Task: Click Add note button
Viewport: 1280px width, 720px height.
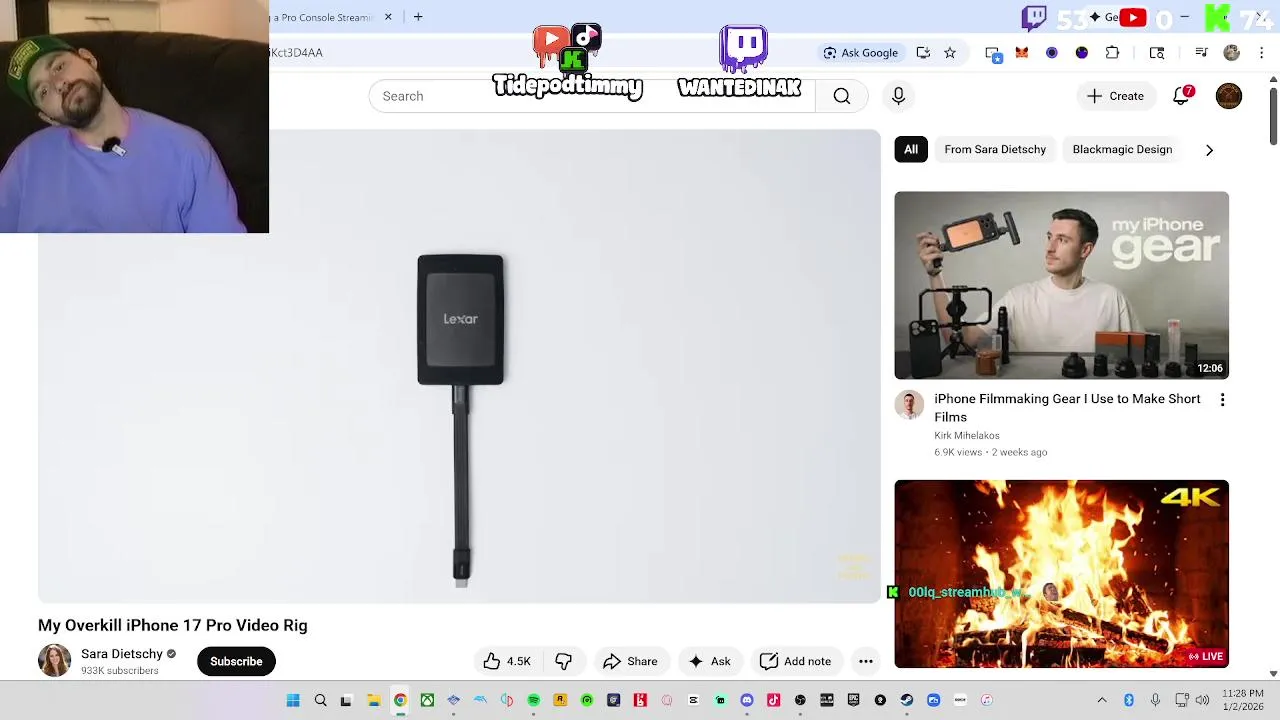Action: pos(795,661)
